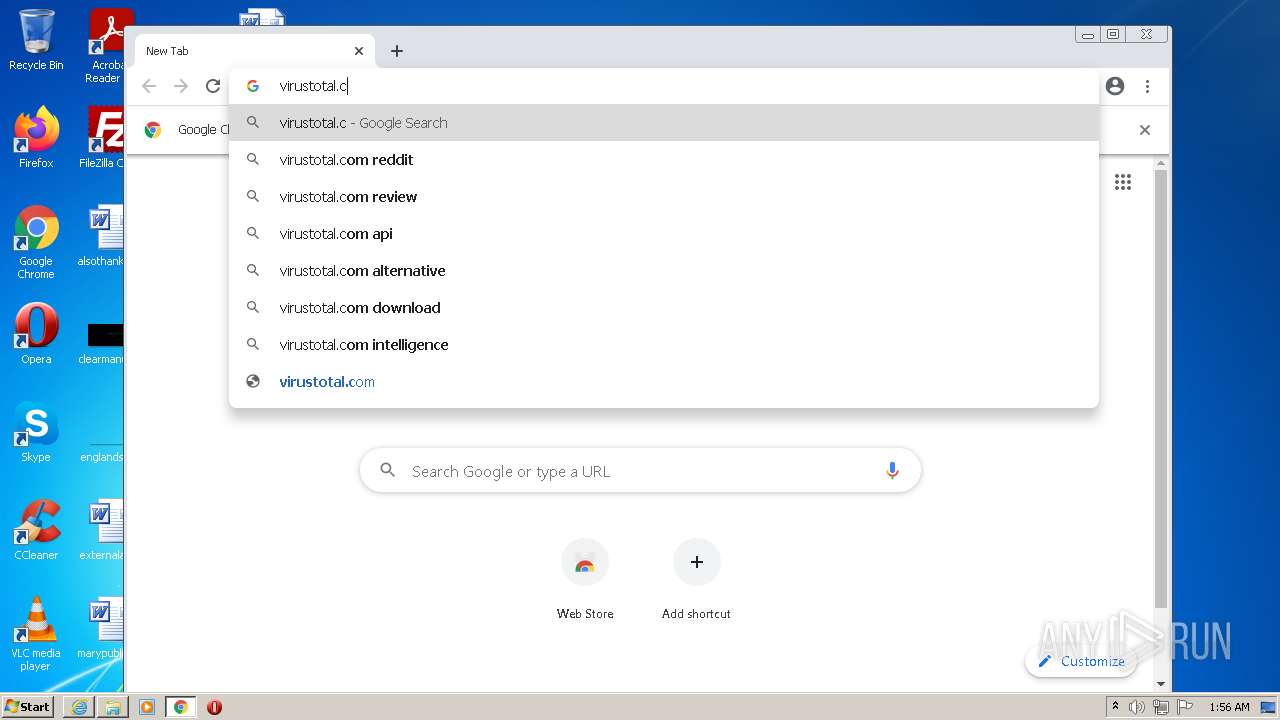The image size is (1280, 720).
Task: Click the taskbar clock showing 1:56 AM
Action: (1229, 707)
